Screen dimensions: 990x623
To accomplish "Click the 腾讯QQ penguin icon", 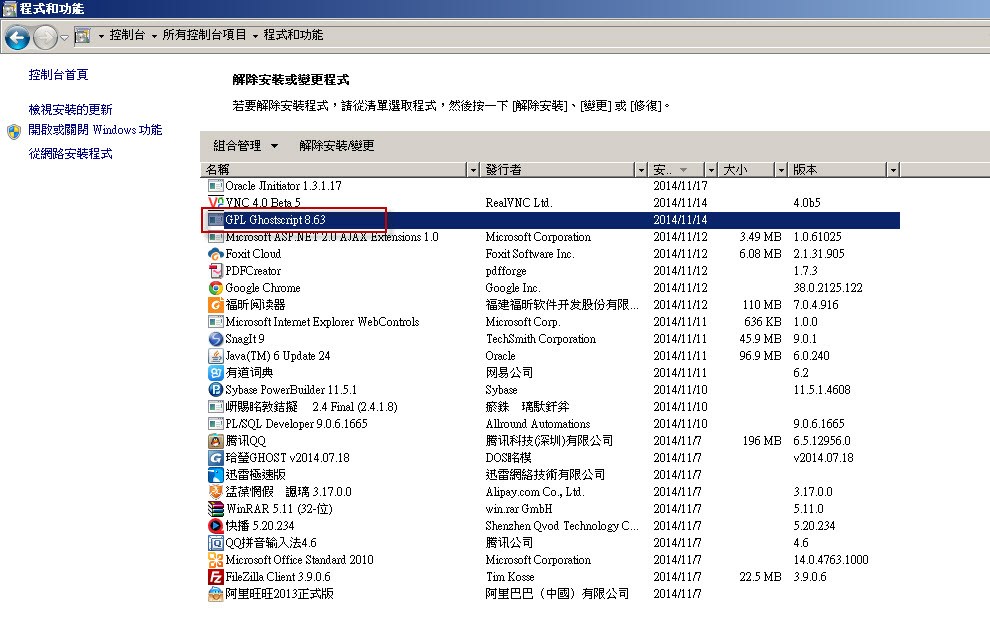I will 215,441.
